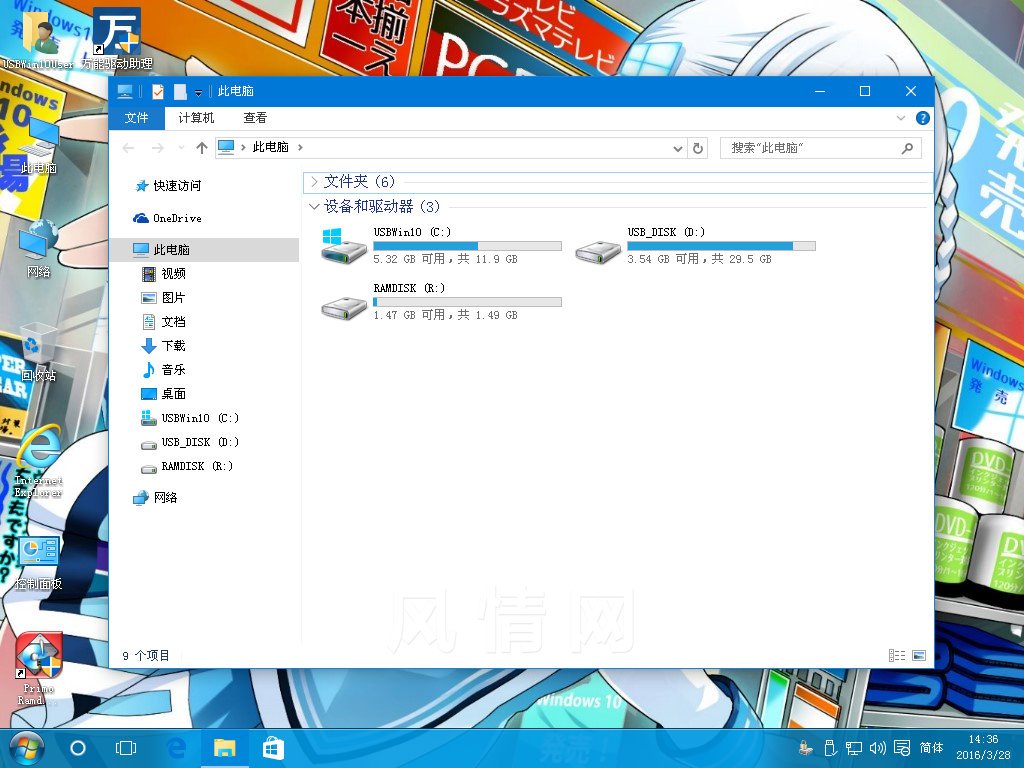Open the address bar history dropdown

677,149
